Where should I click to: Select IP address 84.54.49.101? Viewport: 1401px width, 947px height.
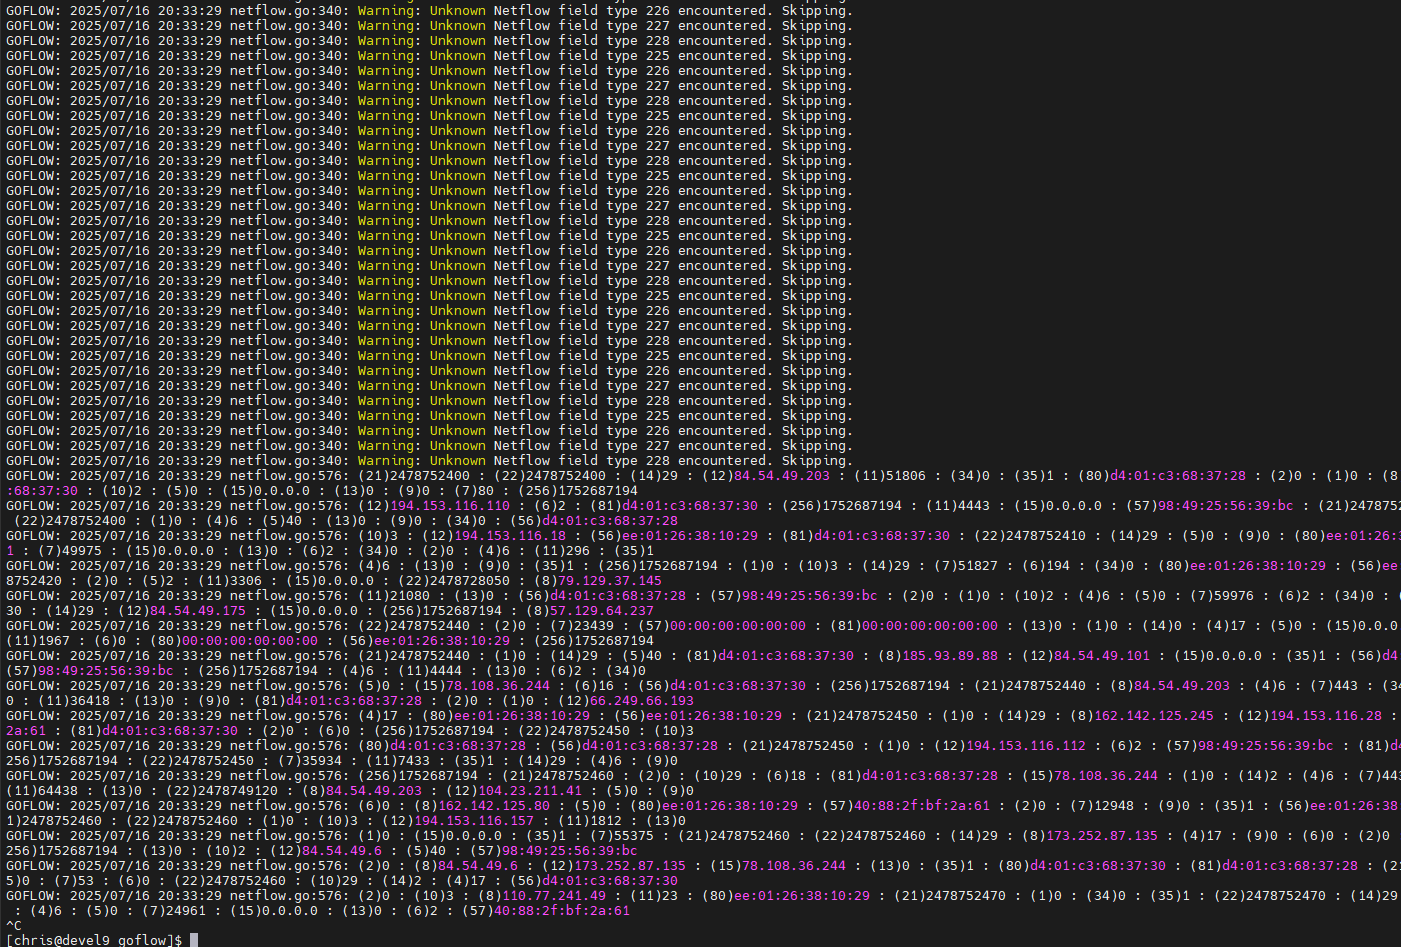(1102, 656)
